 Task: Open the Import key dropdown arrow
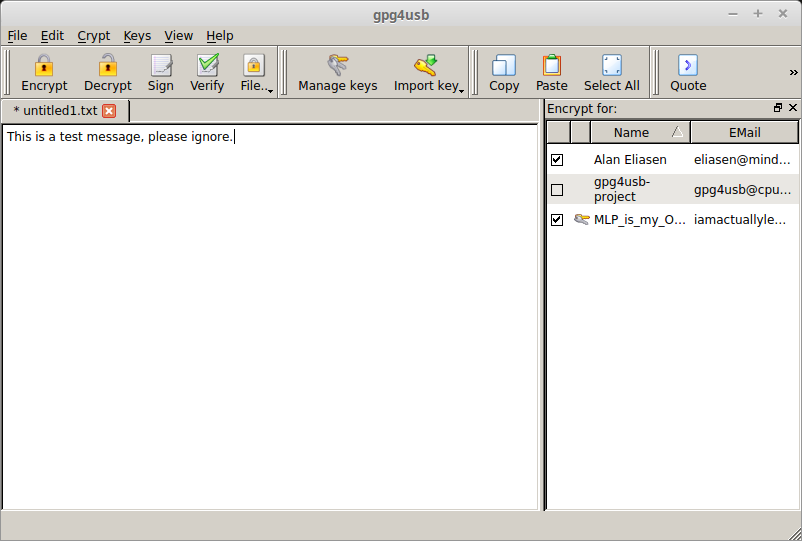[461, 91]
